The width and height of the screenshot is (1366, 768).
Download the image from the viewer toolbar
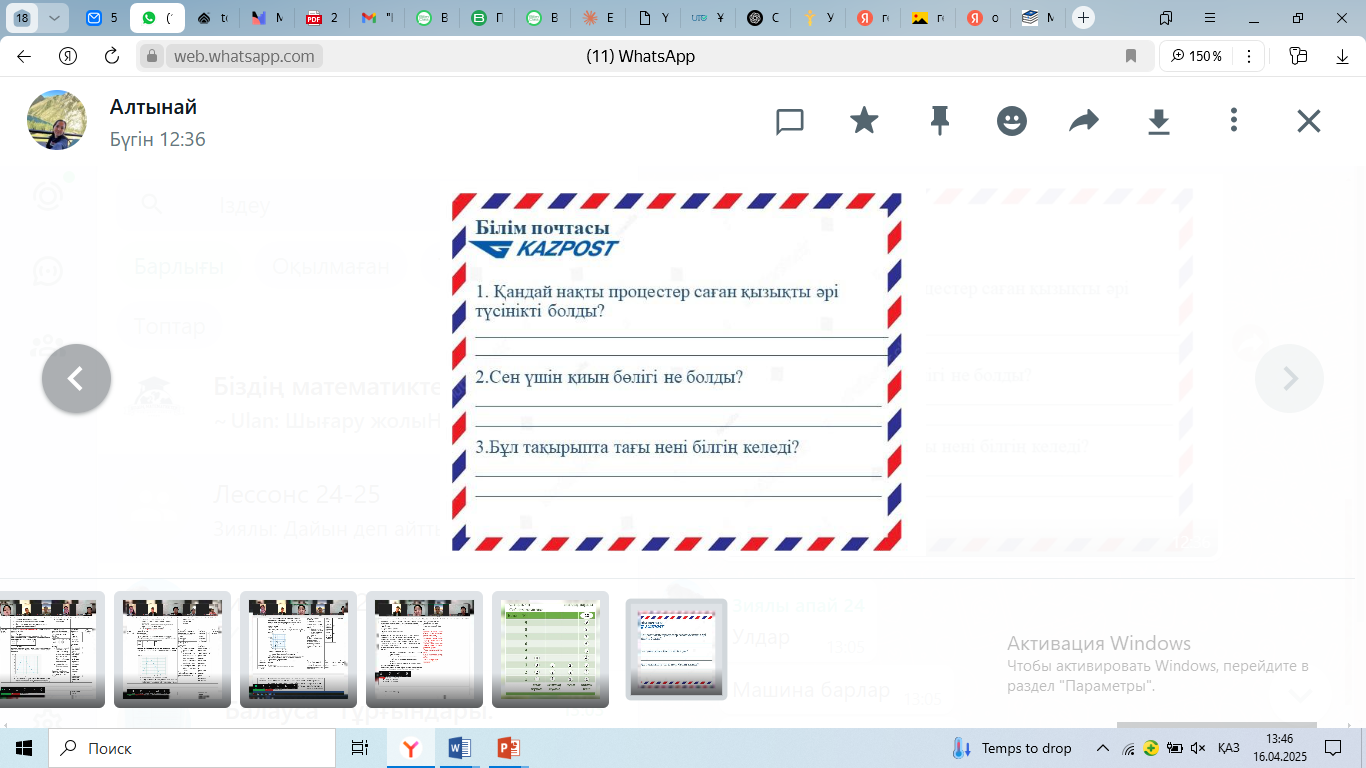click(x=1158, y=122)
